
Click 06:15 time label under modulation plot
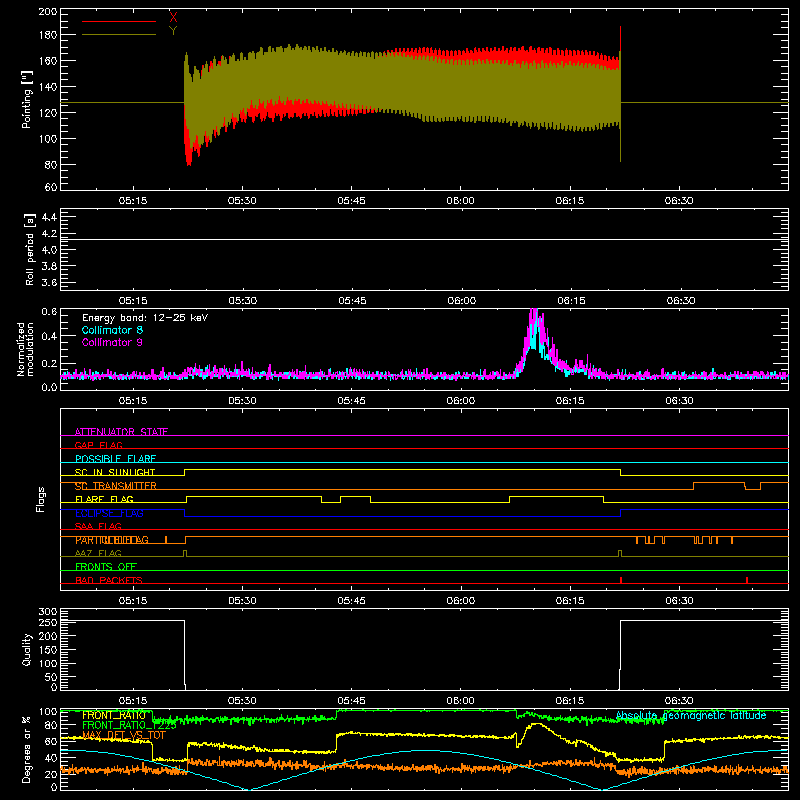[x=570, y=401]
